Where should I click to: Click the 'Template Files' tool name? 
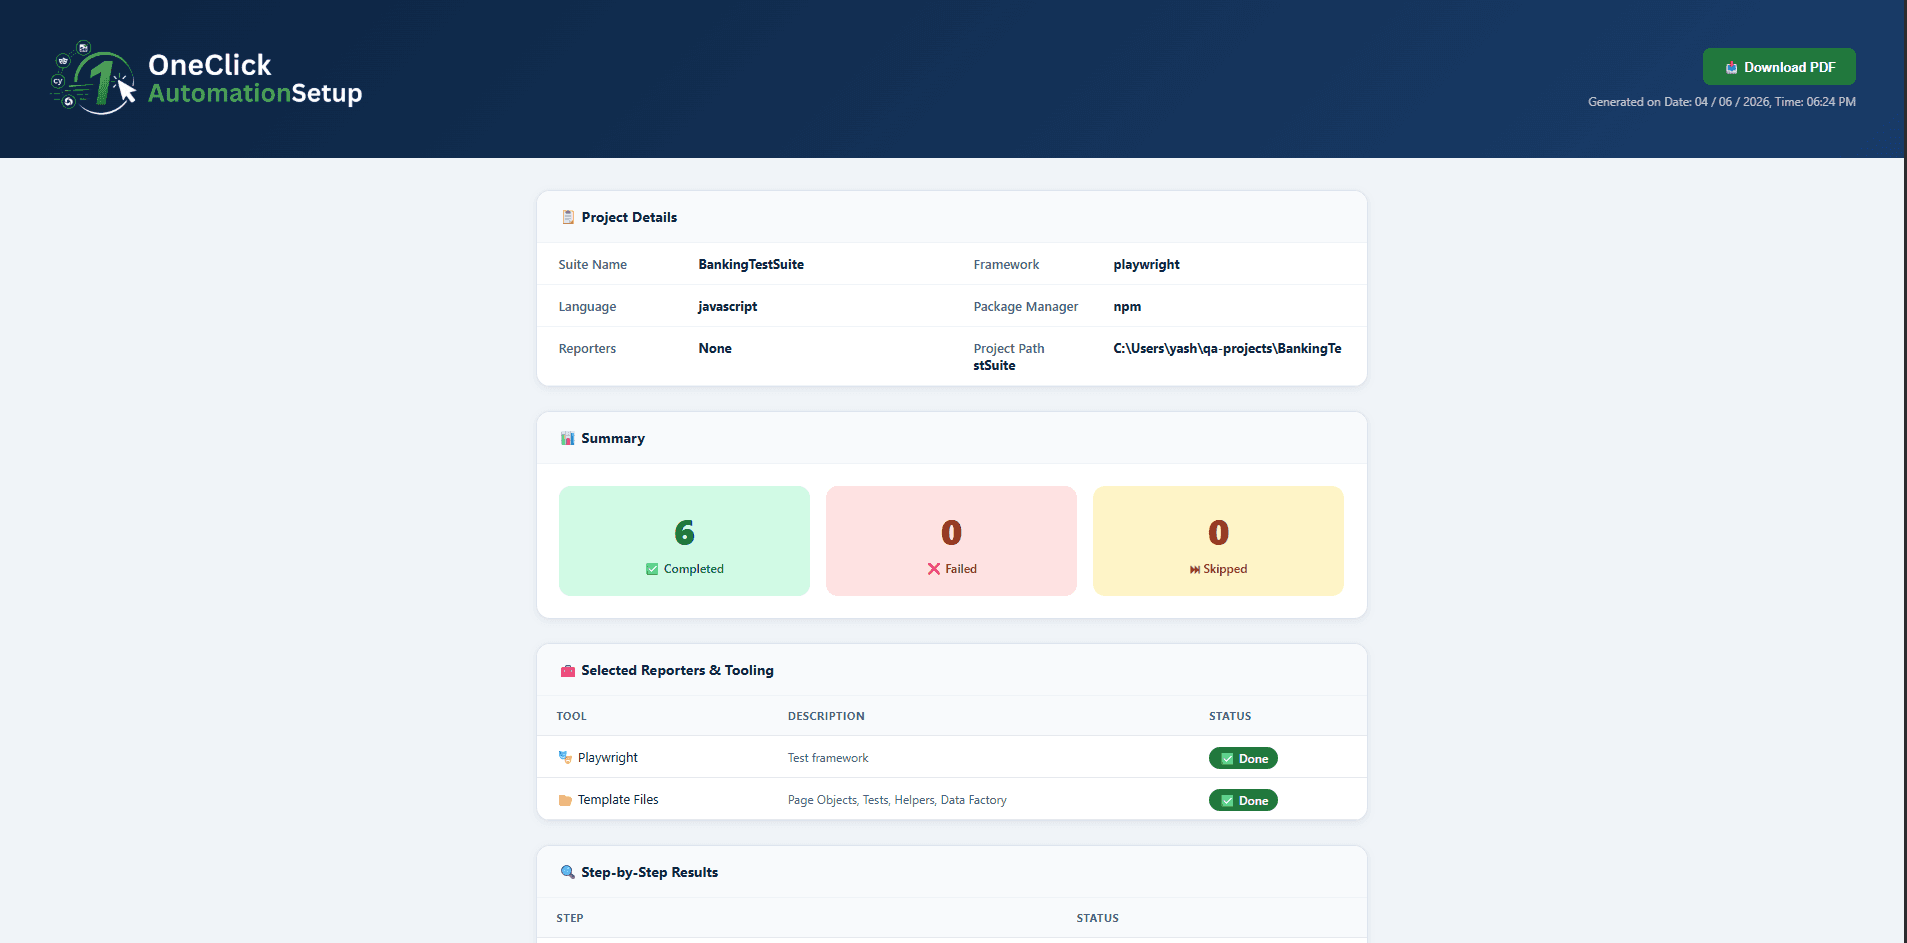618,800
